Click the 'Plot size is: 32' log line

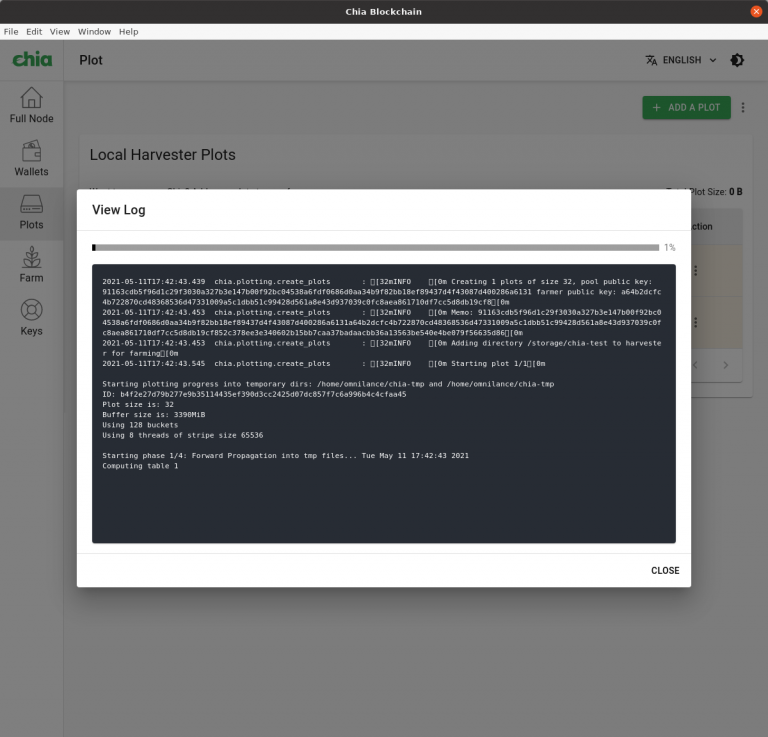point(138,404)
